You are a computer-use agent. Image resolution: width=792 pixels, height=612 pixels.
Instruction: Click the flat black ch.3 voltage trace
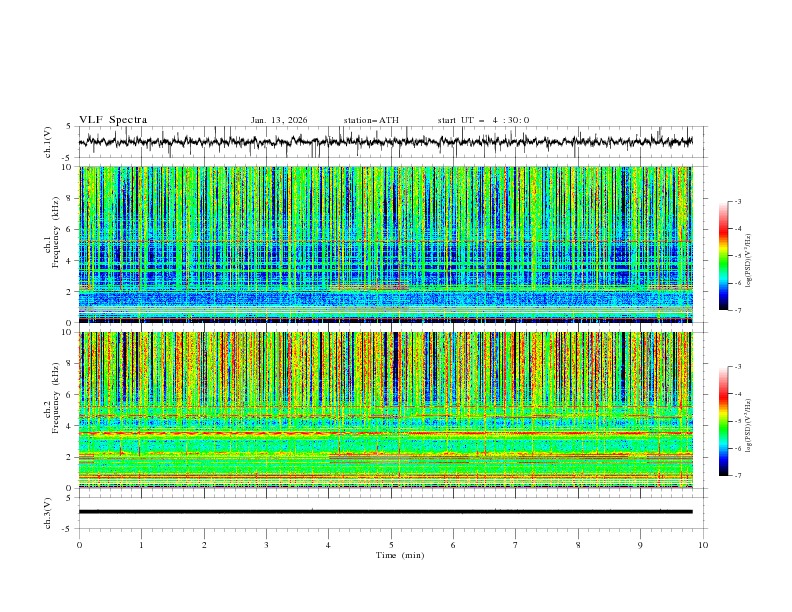(x=386, y=512)
